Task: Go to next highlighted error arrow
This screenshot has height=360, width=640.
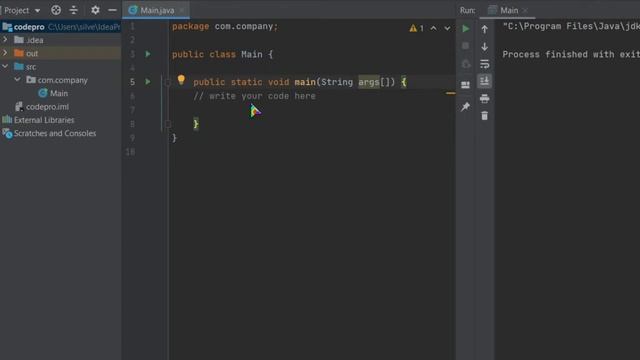Action: coord(447,28)
